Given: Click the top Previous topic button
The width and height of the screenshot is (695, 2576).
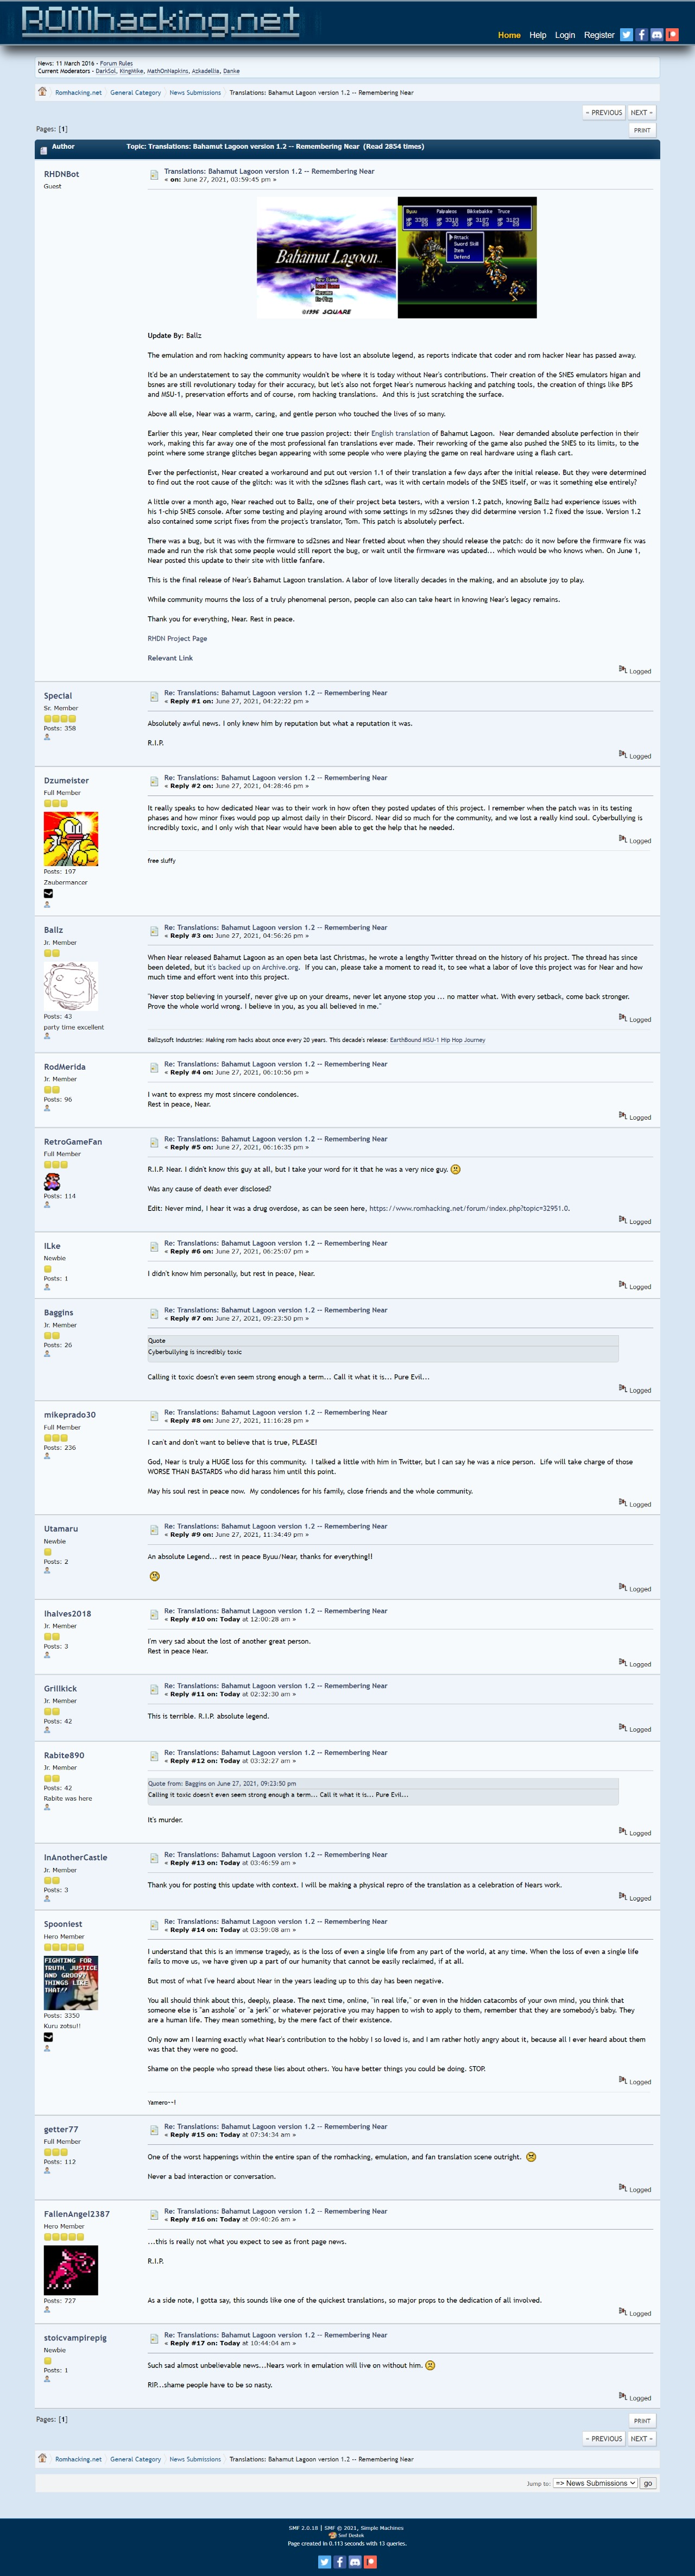Looking at the screenshot, I should 603,112.
